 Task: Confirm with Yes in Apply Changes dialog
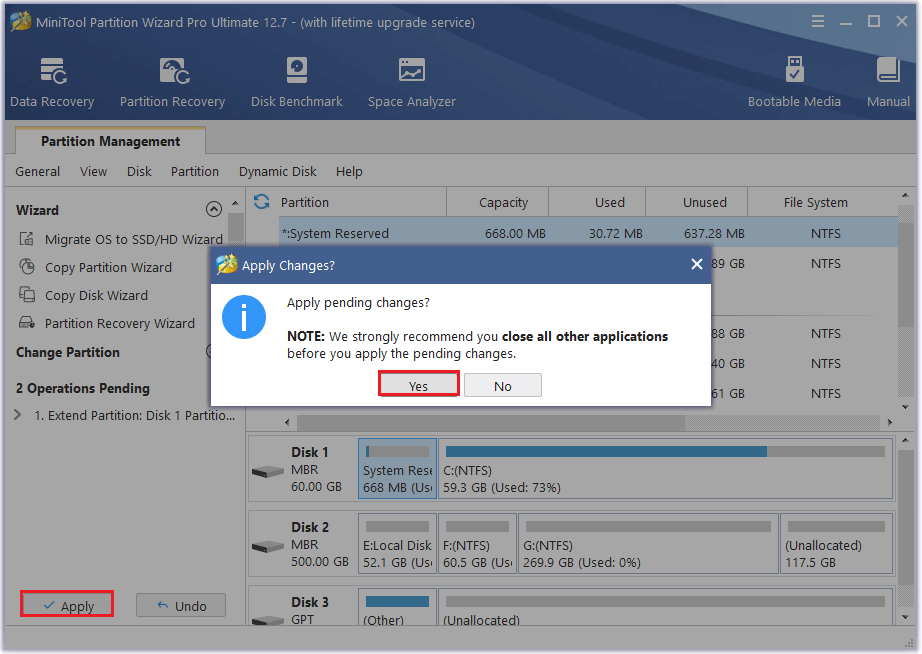(x=418, y=386)
